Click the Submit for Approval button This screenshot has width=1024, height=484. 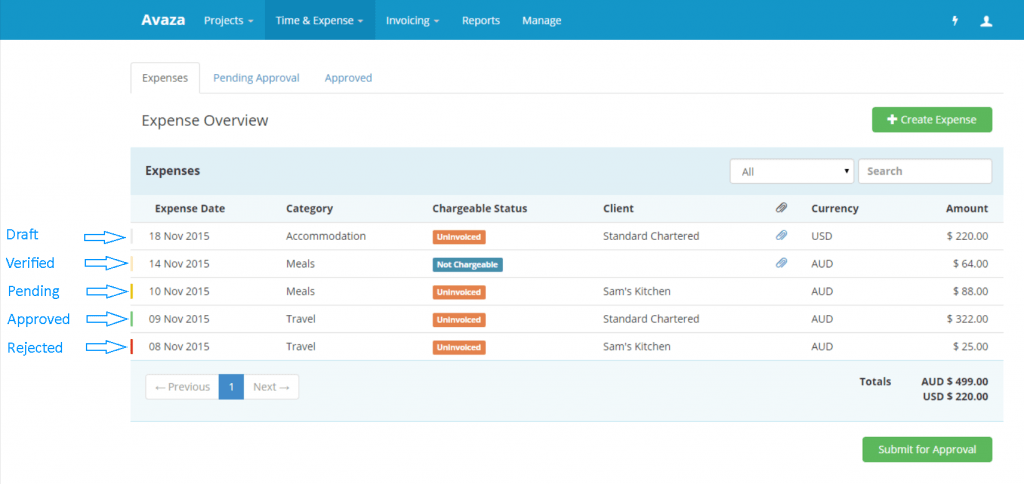(927, 449)
